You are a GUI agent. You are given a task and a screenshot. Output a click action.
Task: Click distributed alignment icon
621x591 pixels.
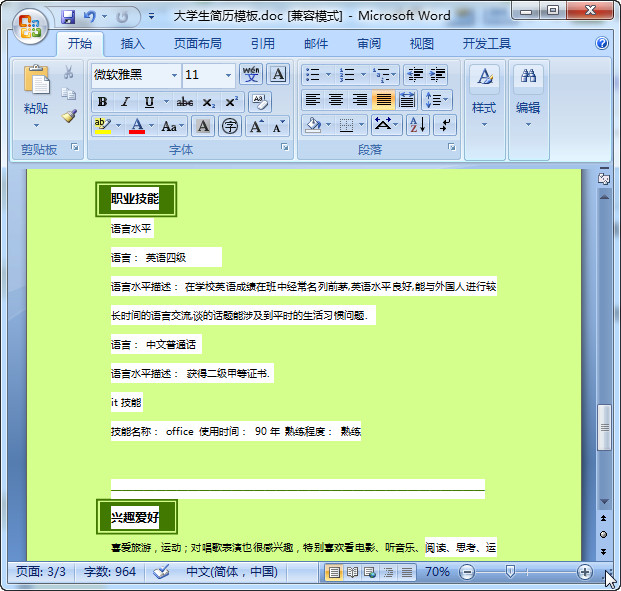(407, 100)
